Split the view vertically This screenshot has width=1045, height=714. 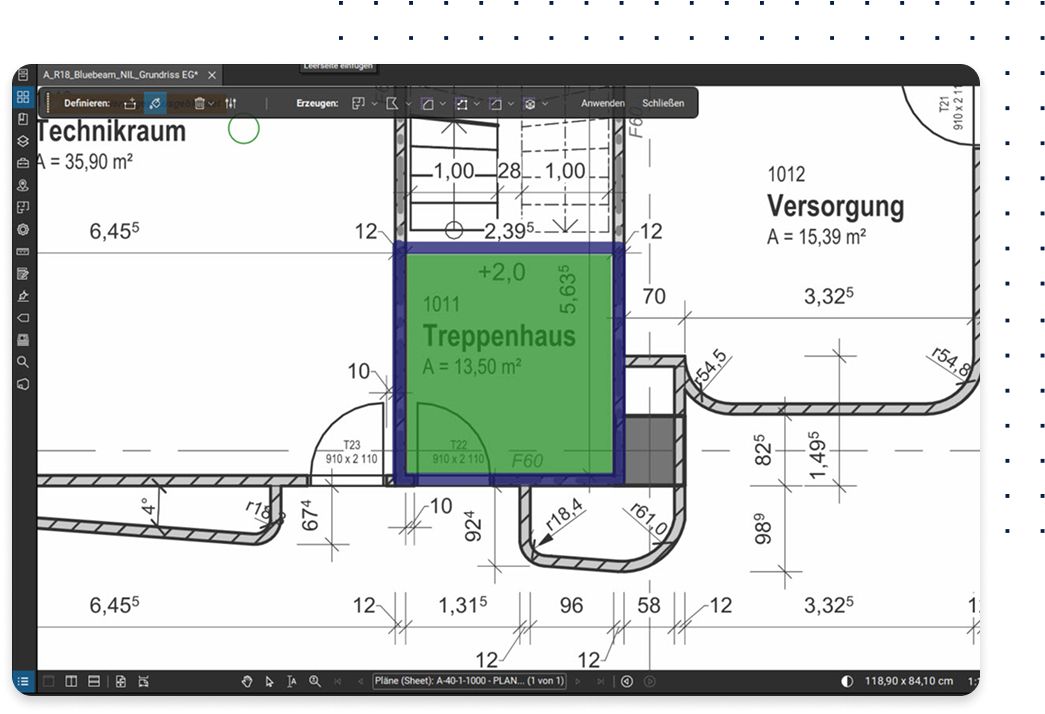click(x=71, y=681)
